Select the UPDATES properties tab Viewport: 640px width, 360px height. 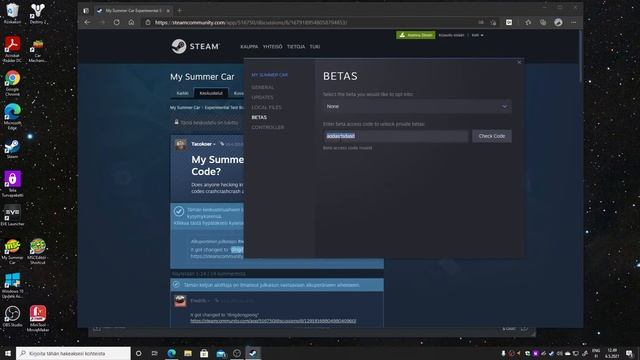(x=262, y=97)
